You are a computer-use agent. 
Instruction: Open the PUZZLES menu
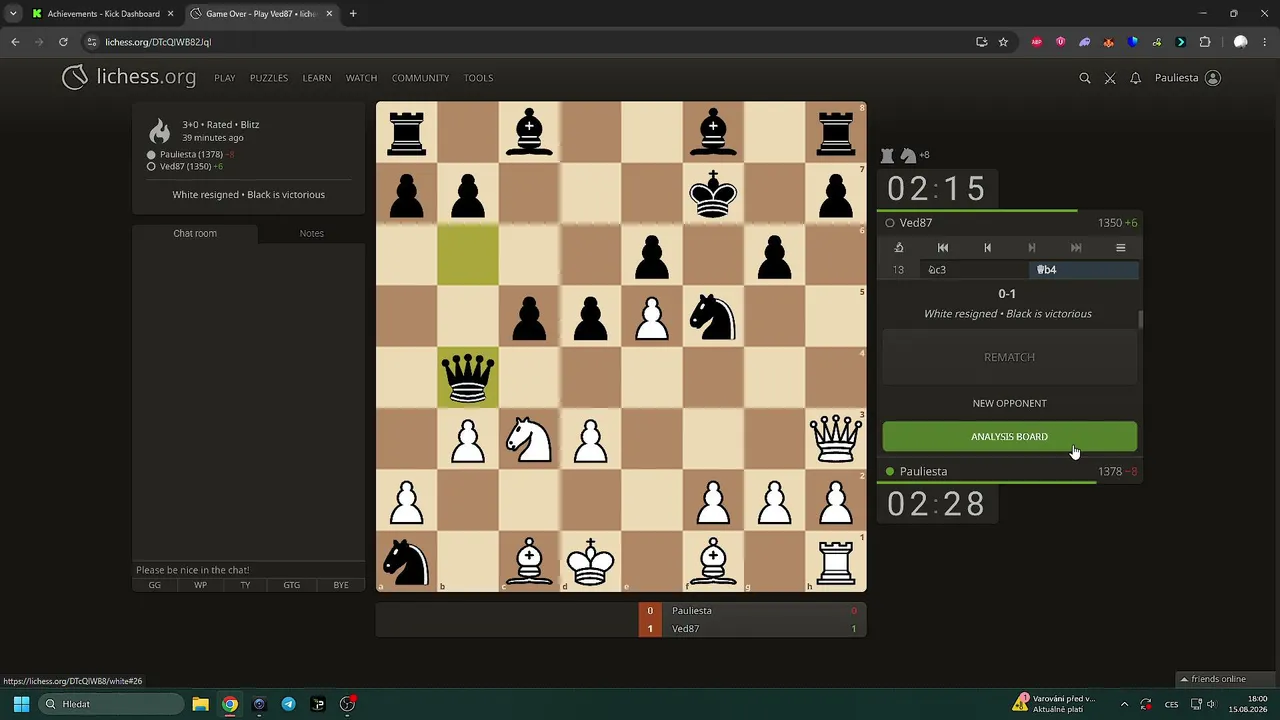tap(269, 78)
